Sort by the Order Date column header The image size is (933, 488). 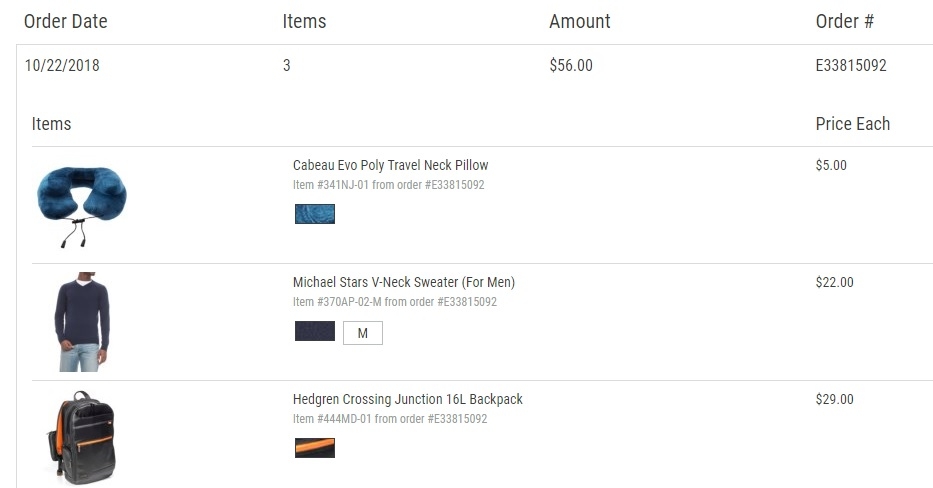pos(65,21)
